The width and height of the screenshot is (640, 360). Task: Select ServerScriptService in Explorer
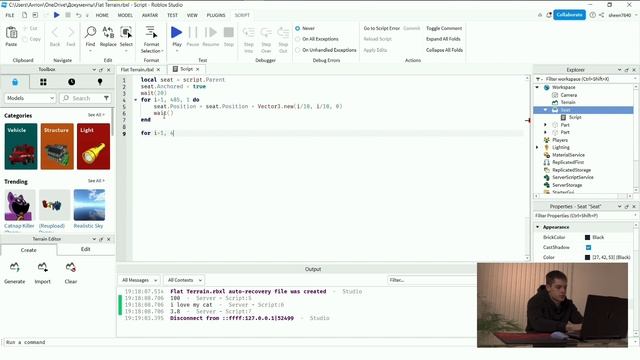[x=573, y=177]
